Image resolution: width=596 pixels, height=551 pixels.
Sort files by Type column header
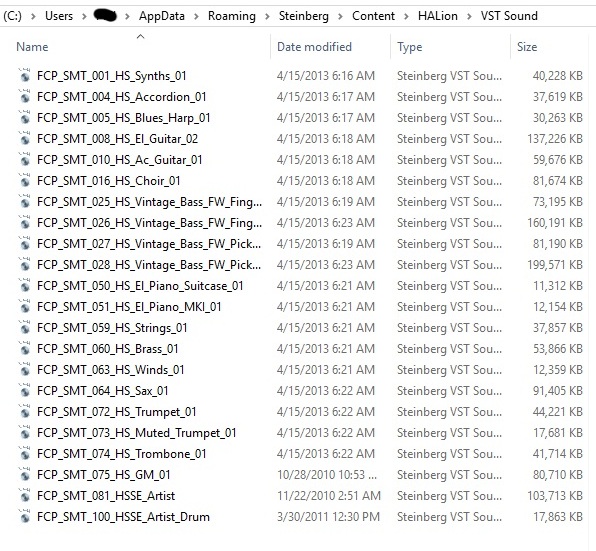pos(410,47)
